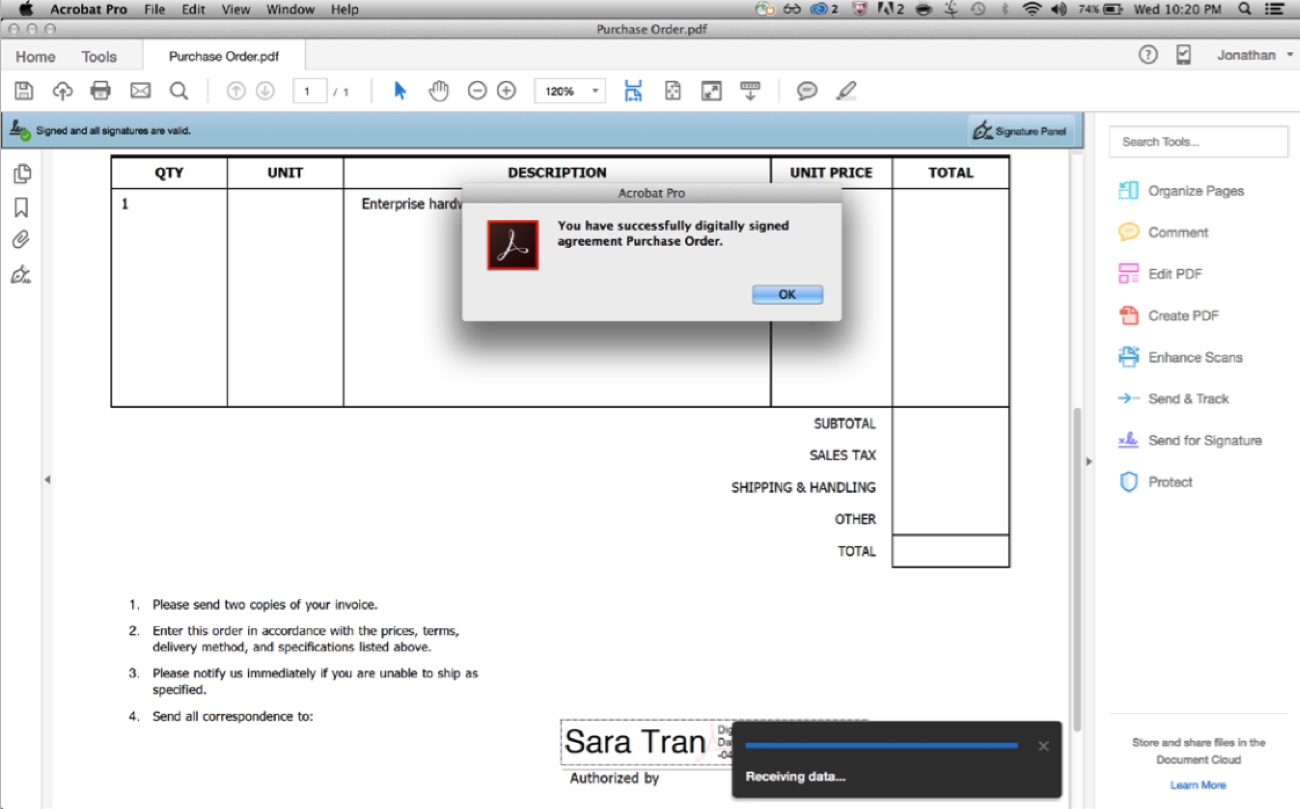The height and width of the screenshot is (809, 1300).
Task: Show the read mode toolbar icon
Action: tap(750, 91)
